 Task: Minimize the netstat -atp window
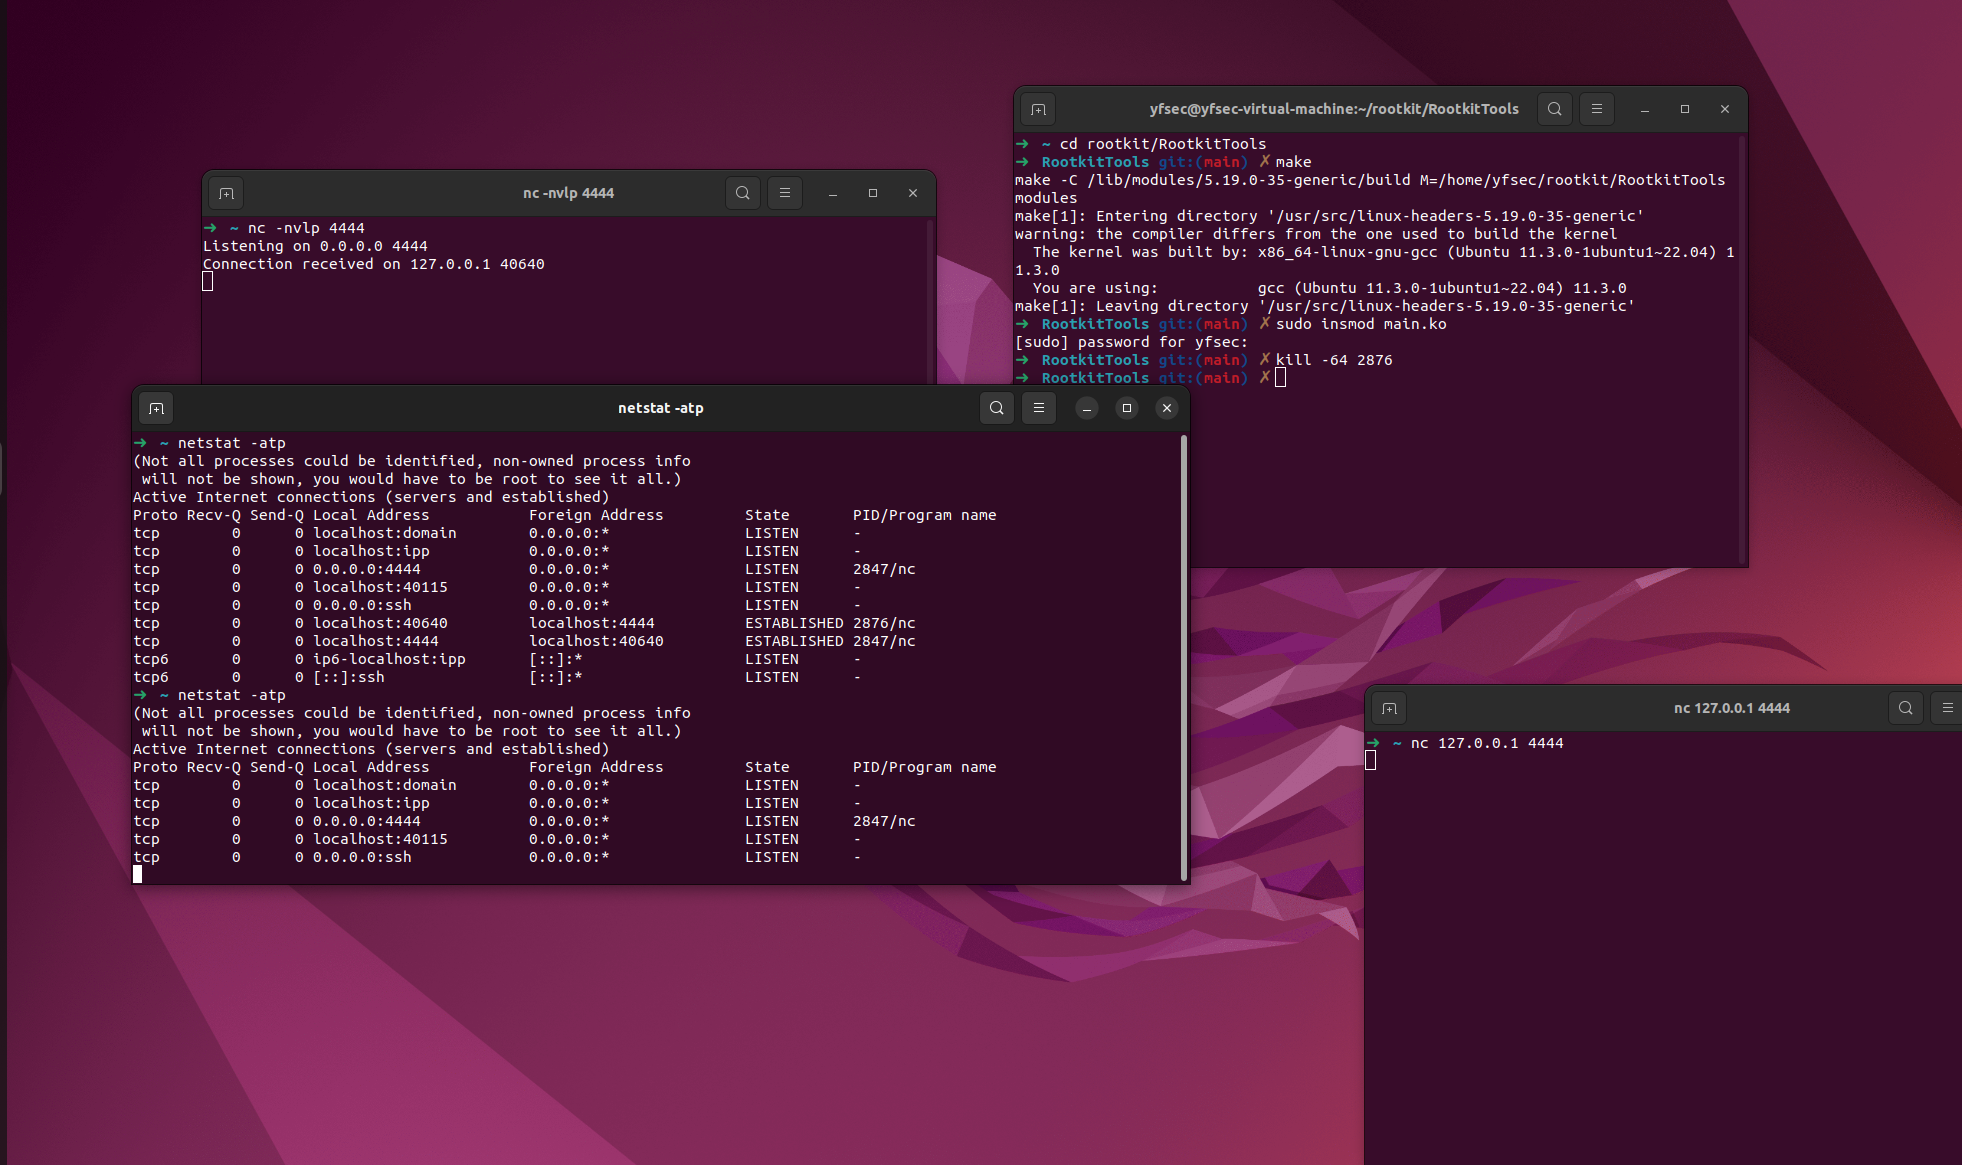(x=1087, y=408)
